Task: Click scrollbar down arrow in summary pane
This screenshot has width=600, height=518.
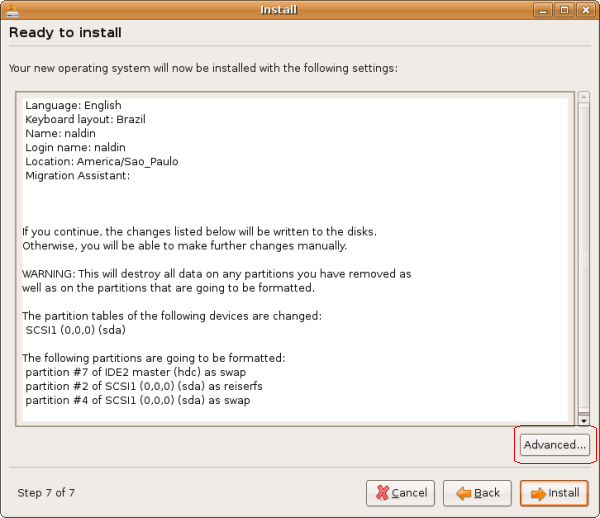Action: (584, 421)
